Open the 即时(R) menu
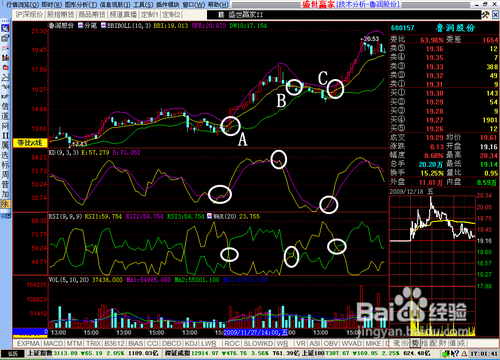The height and width of the screenshot is (360, 500). (52, 5)
